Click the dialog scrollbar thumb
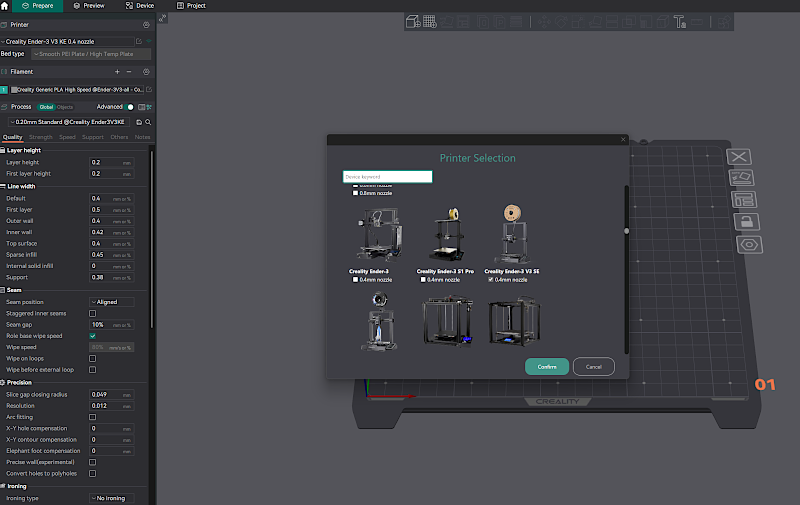This screenshot has height=505, width=800. tap(627, 231)
